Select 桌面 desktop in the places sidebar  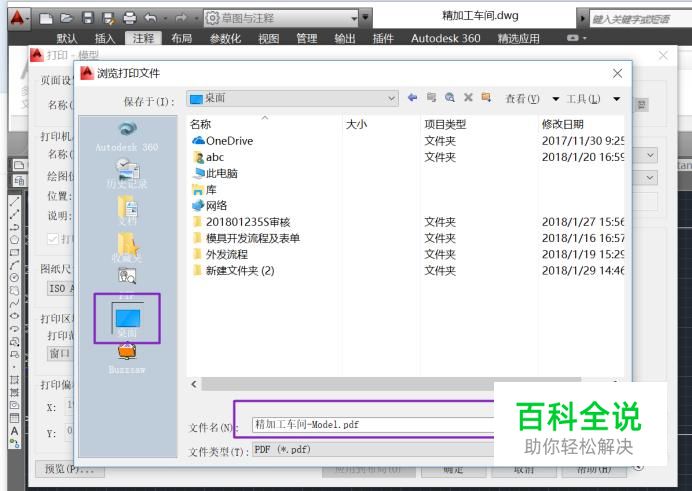pyautogui.click(x=127, y=319)
